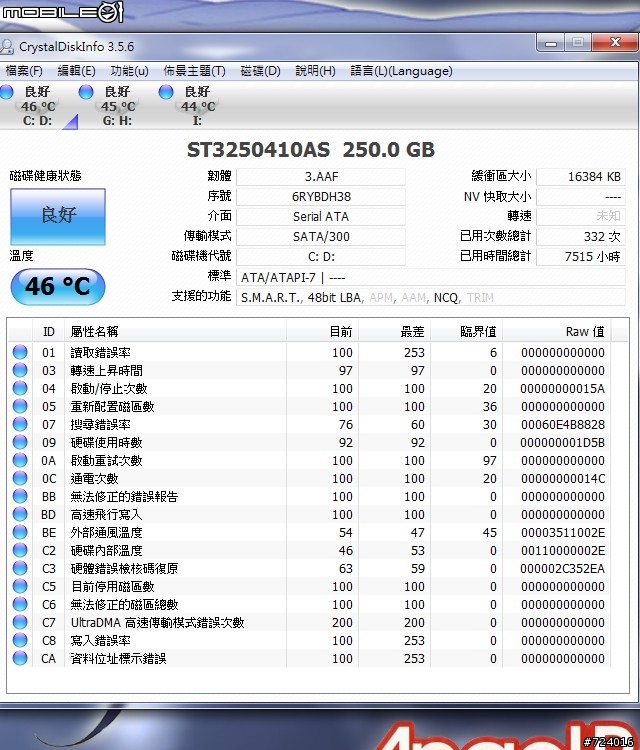Click the Raw 值 column header
Image resolution: width=640 pixels, height=750 pixels.
click(x=557, y=331)
